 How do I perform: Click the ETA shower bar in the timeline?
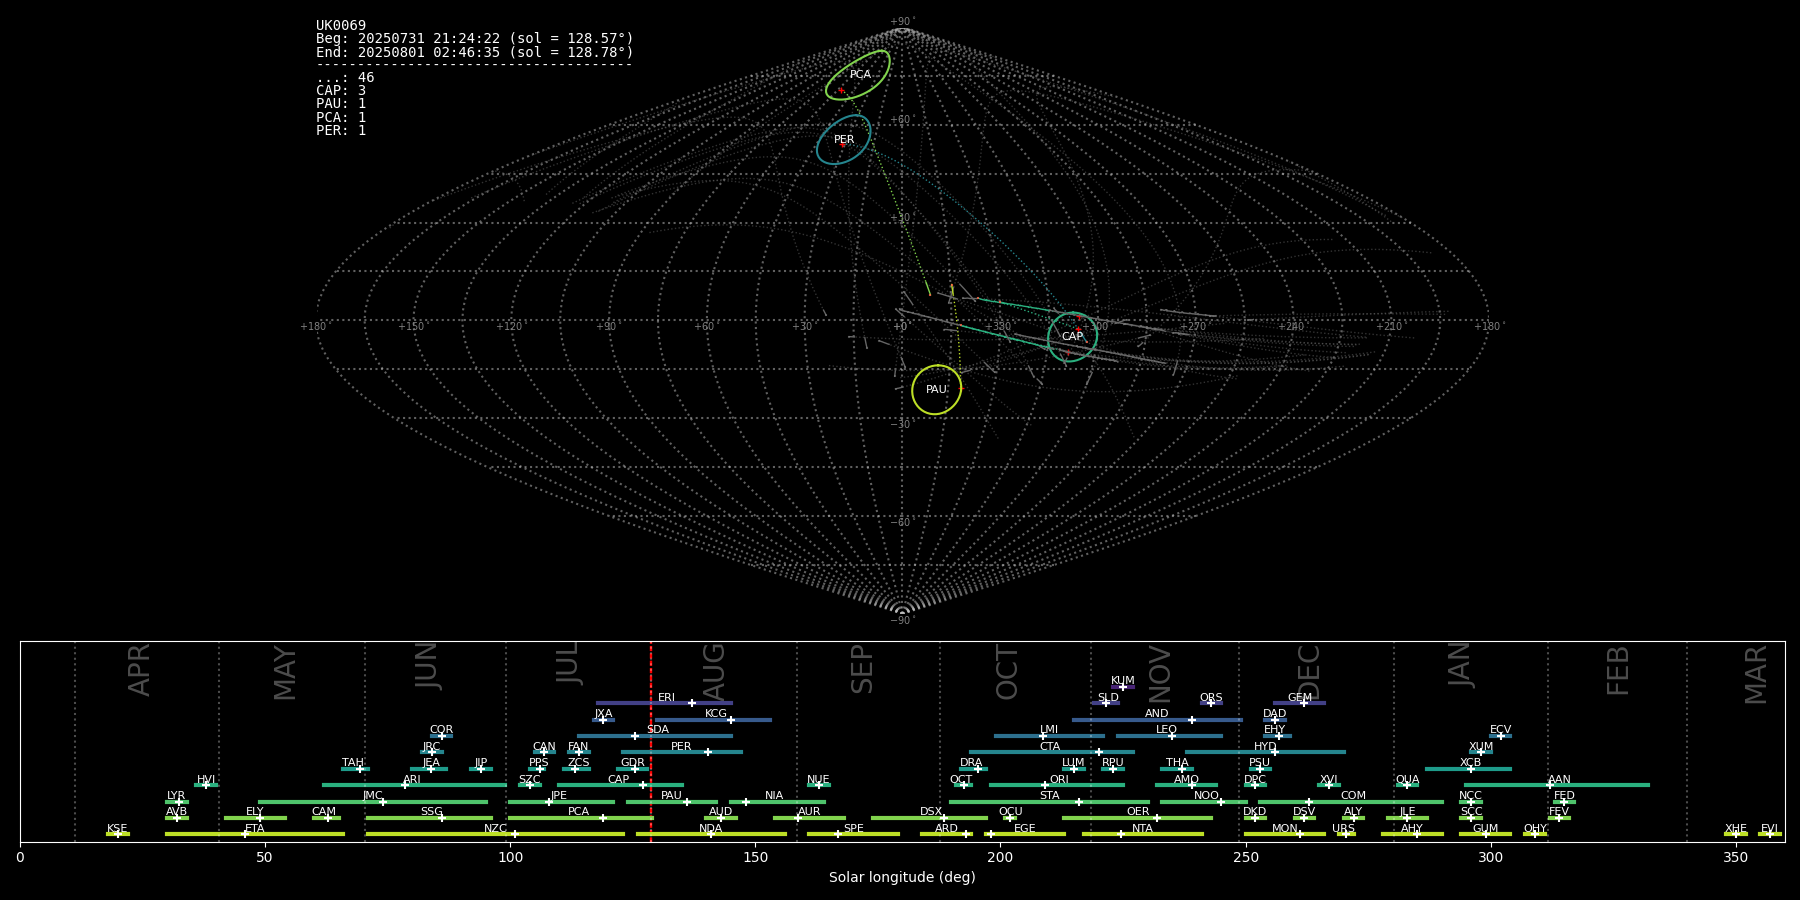(255, 834)
